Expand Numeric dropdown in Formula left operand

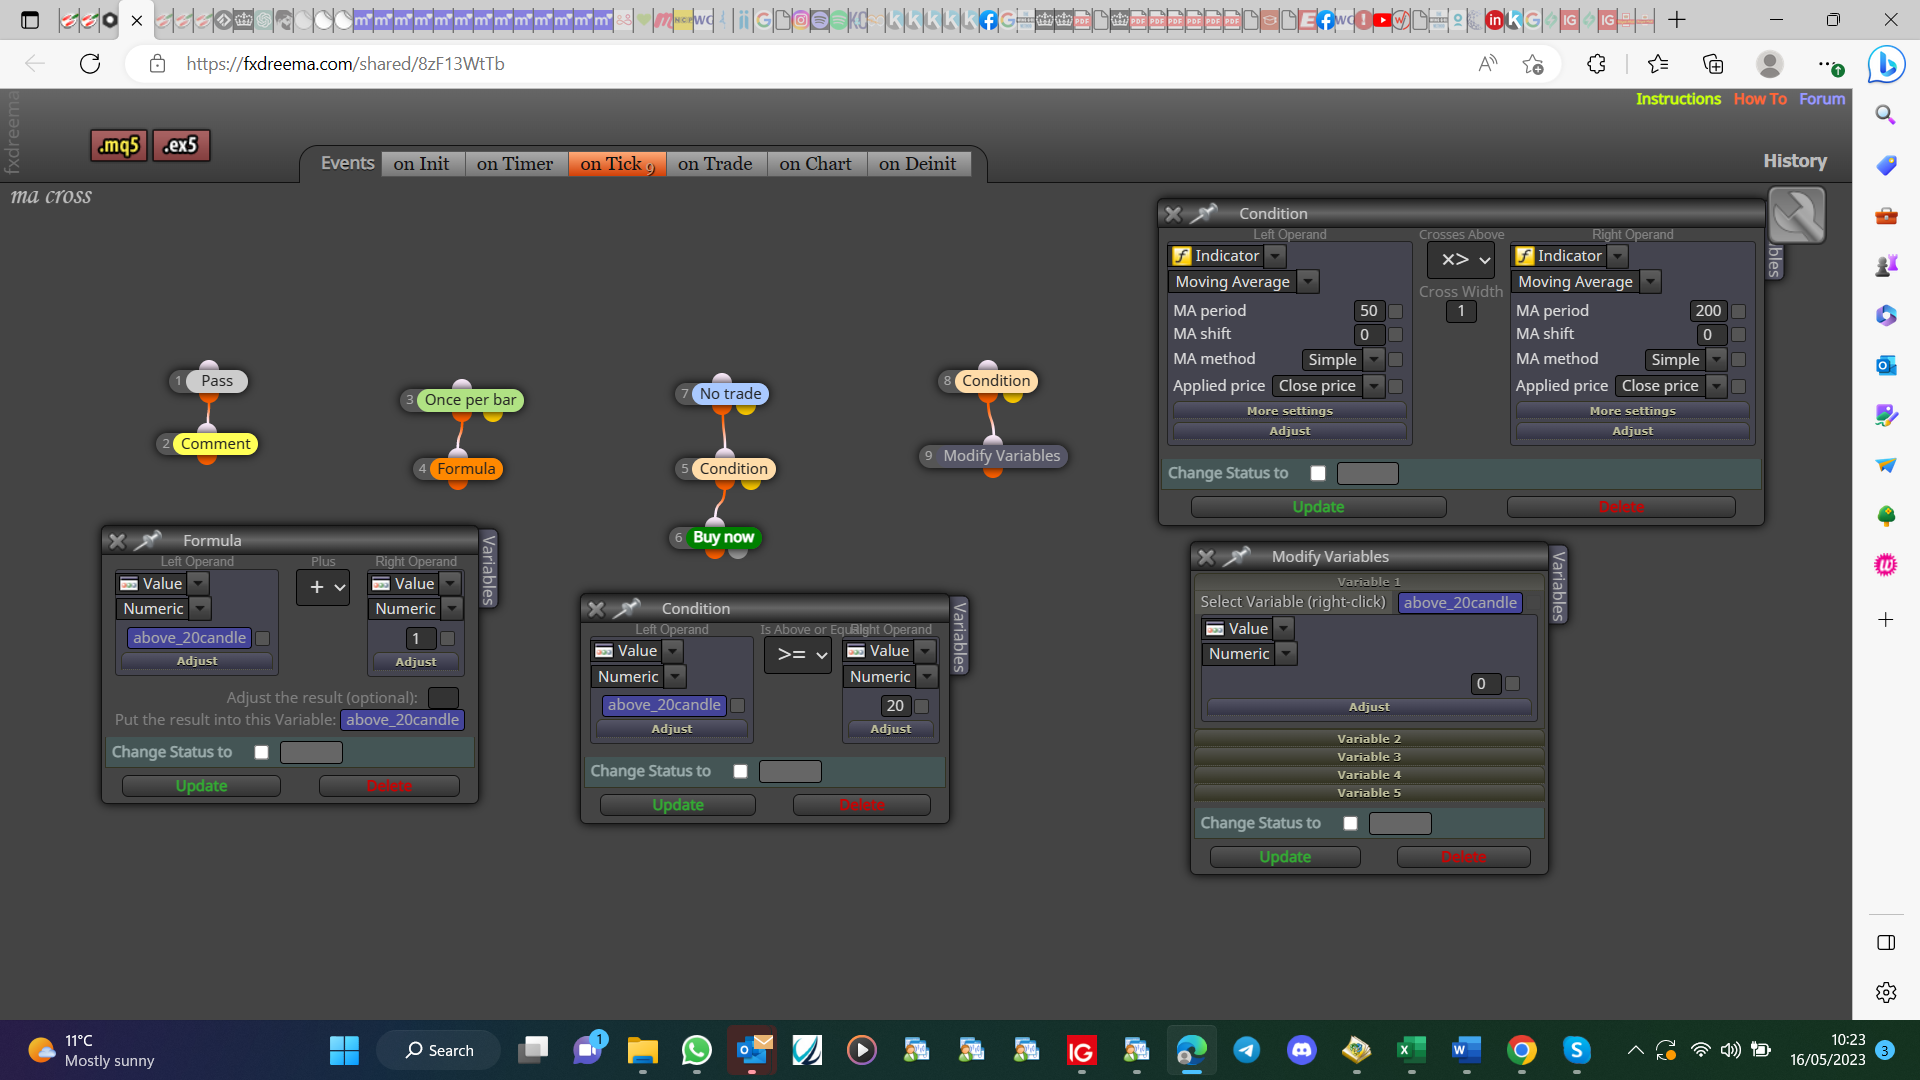(x=200, y=609)
